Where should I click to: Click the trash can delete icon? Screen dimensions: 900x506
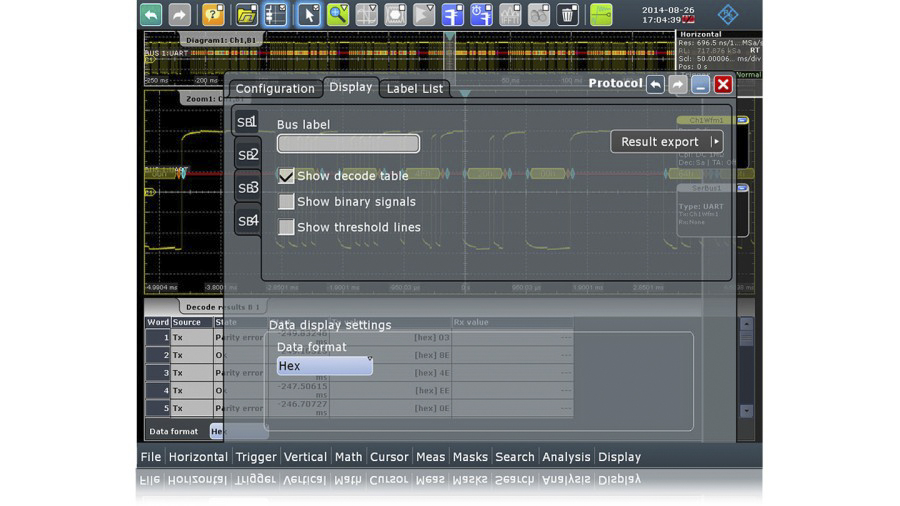[567, 14]
